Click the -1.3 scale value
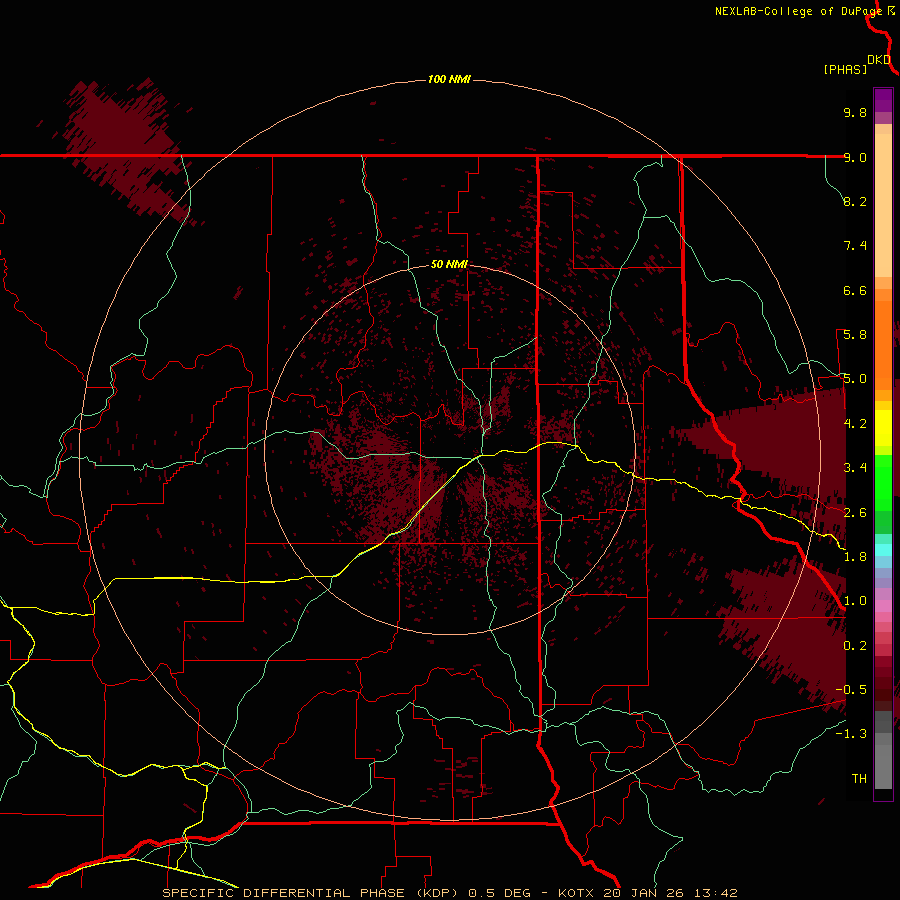The image size is (900, 900). [851, 734]
